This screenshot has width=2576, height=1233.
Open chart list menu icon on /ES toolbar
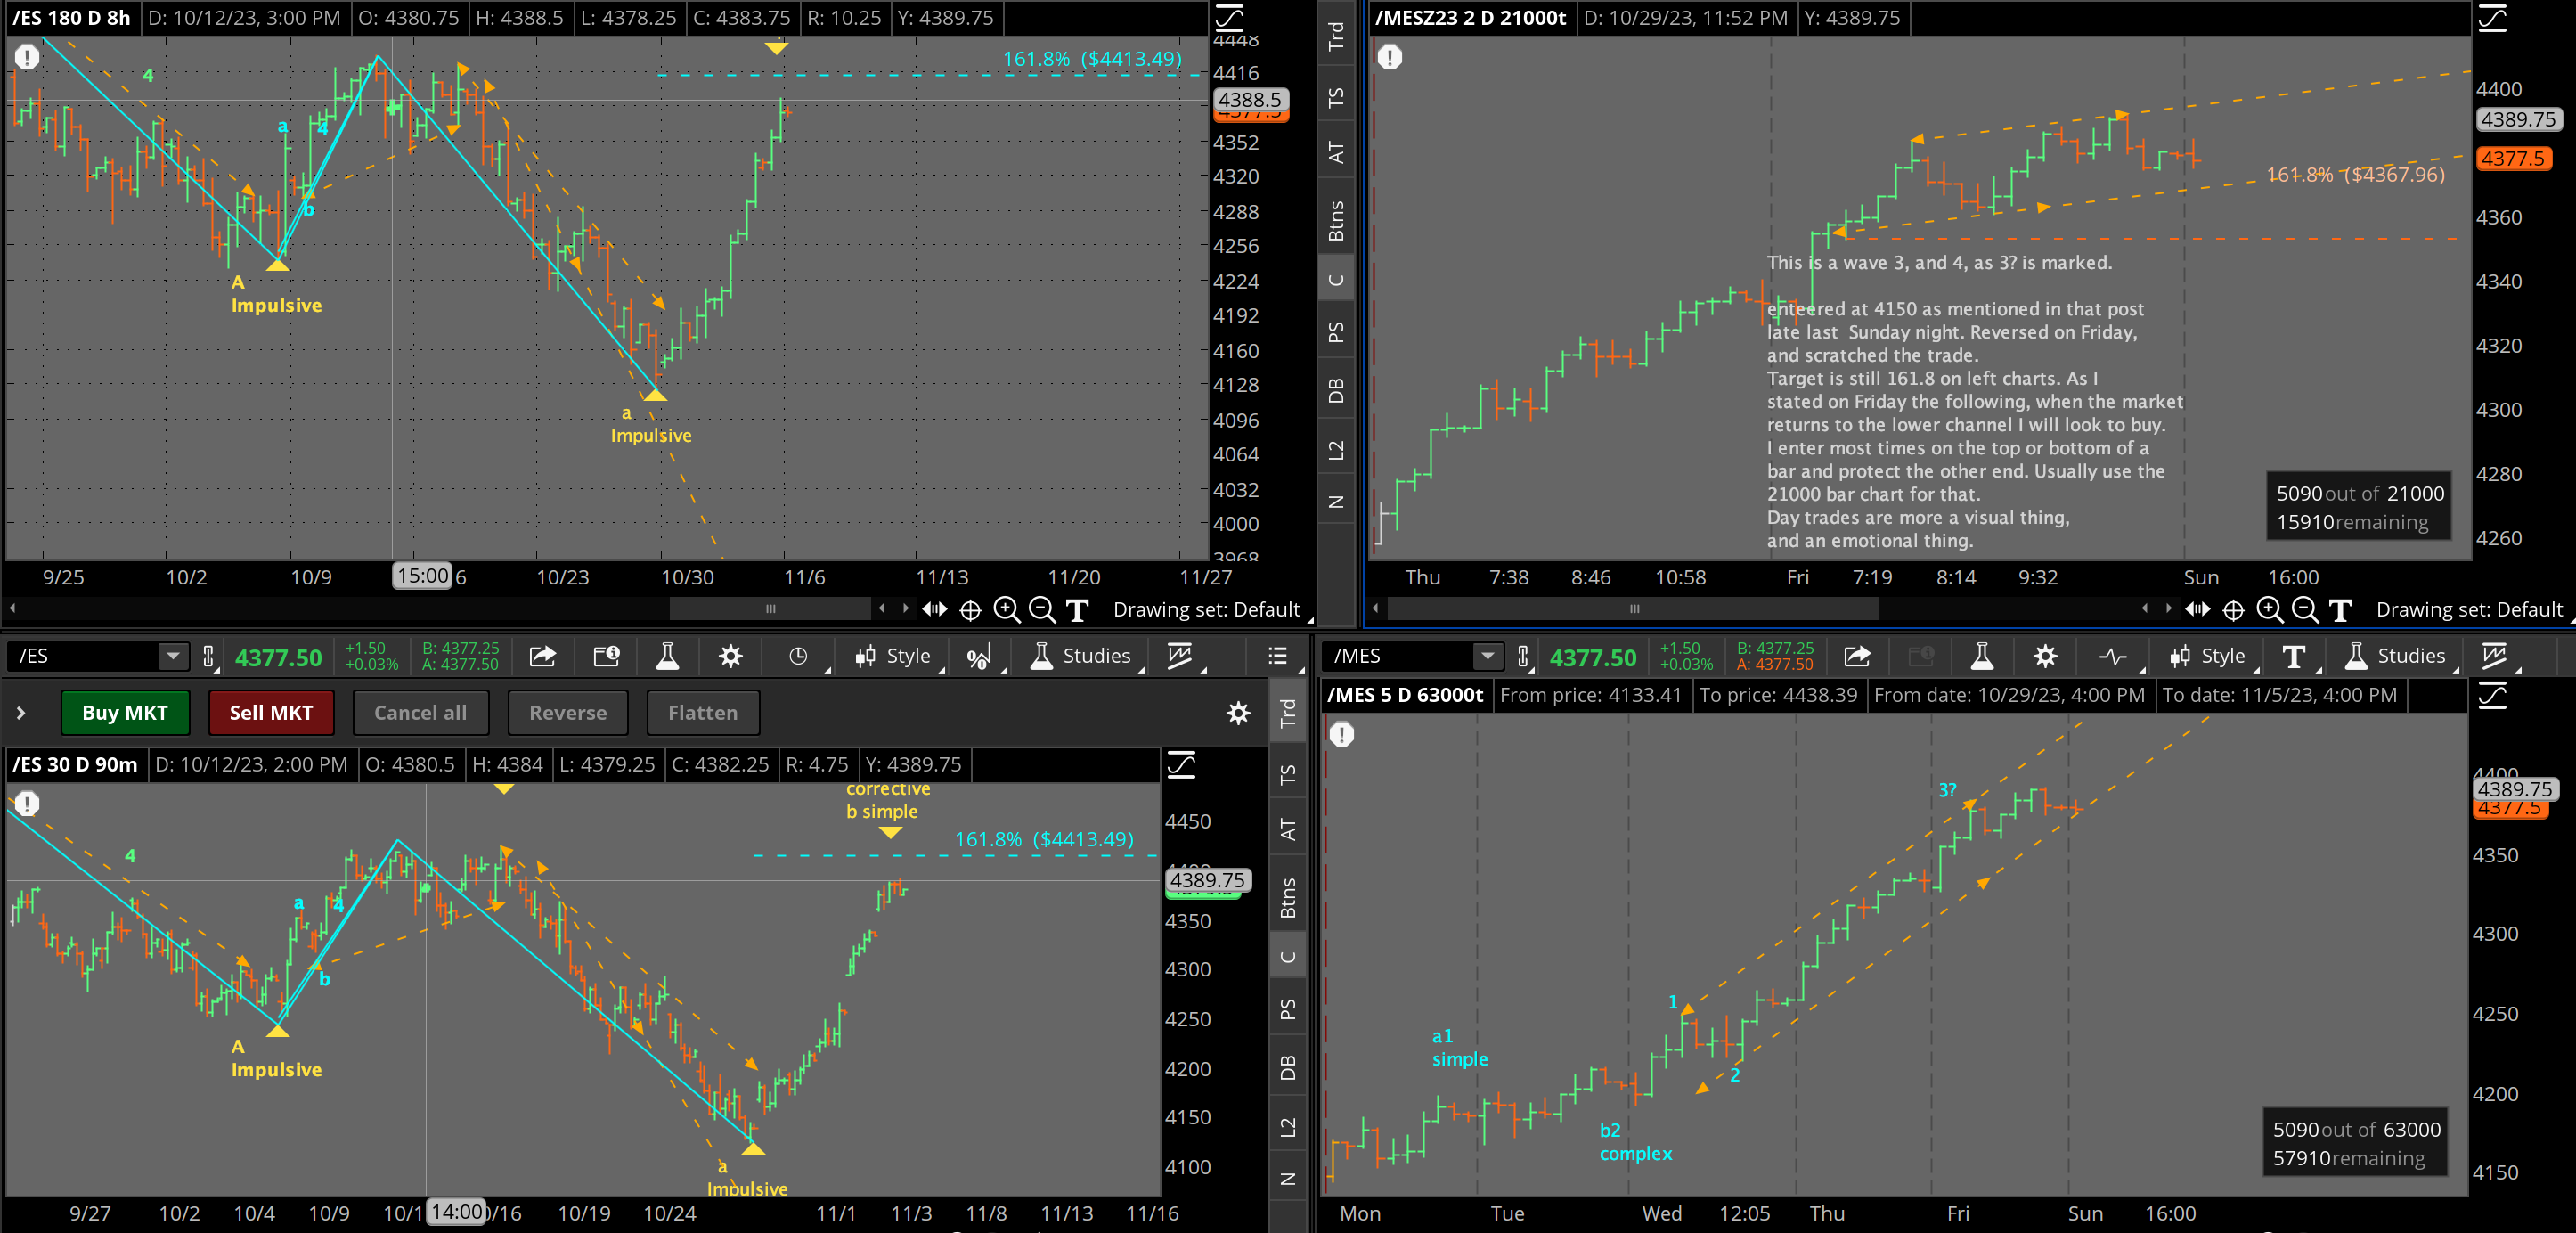pyautogui.click(x=1277, y=656)
